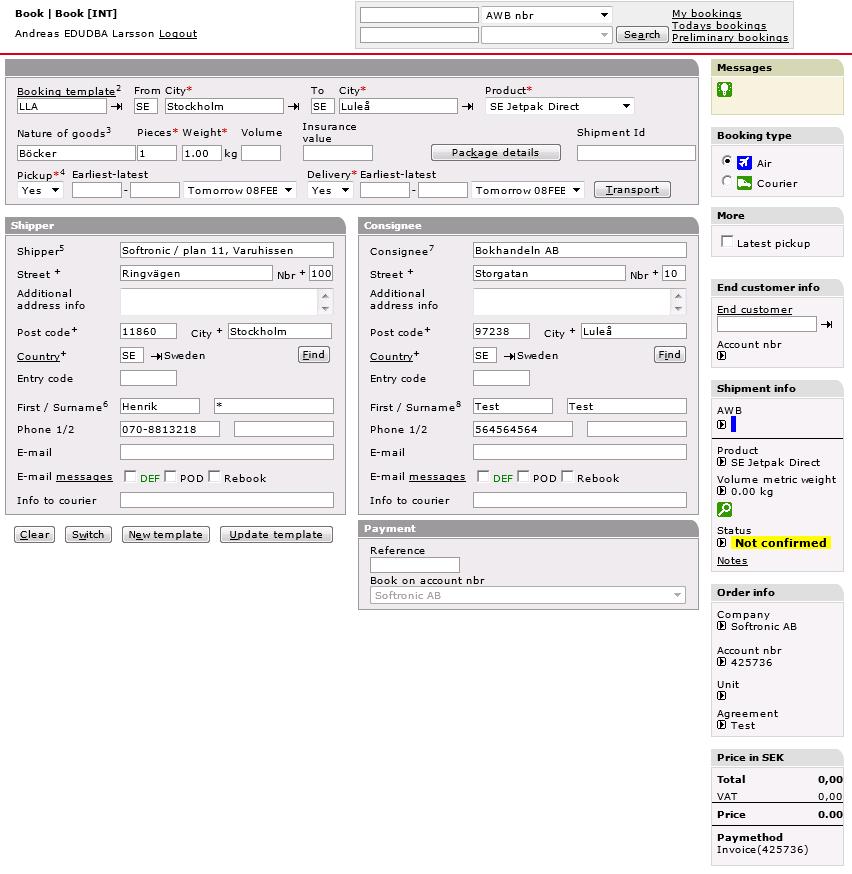Open delivery date dropdown Tomorrow 08FEB
Viewport: 852px width, 874px height.
pos(528,190)
